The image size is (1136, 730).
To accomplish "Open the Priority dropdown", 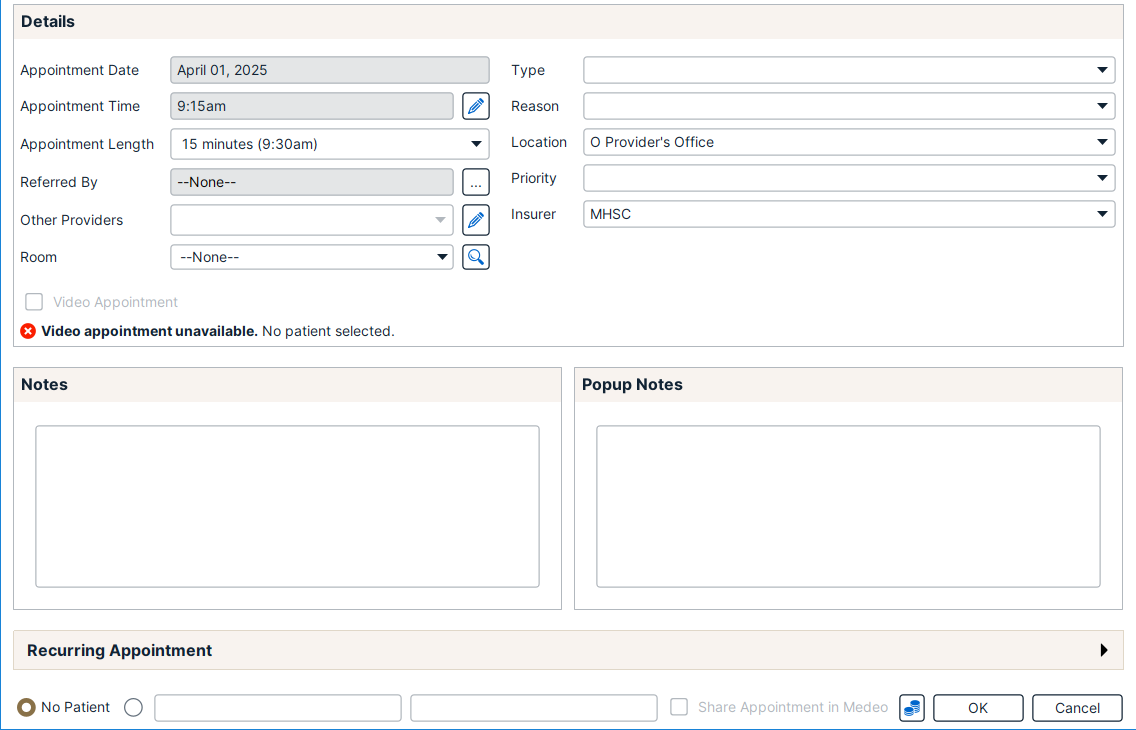I will click(848, 178).
